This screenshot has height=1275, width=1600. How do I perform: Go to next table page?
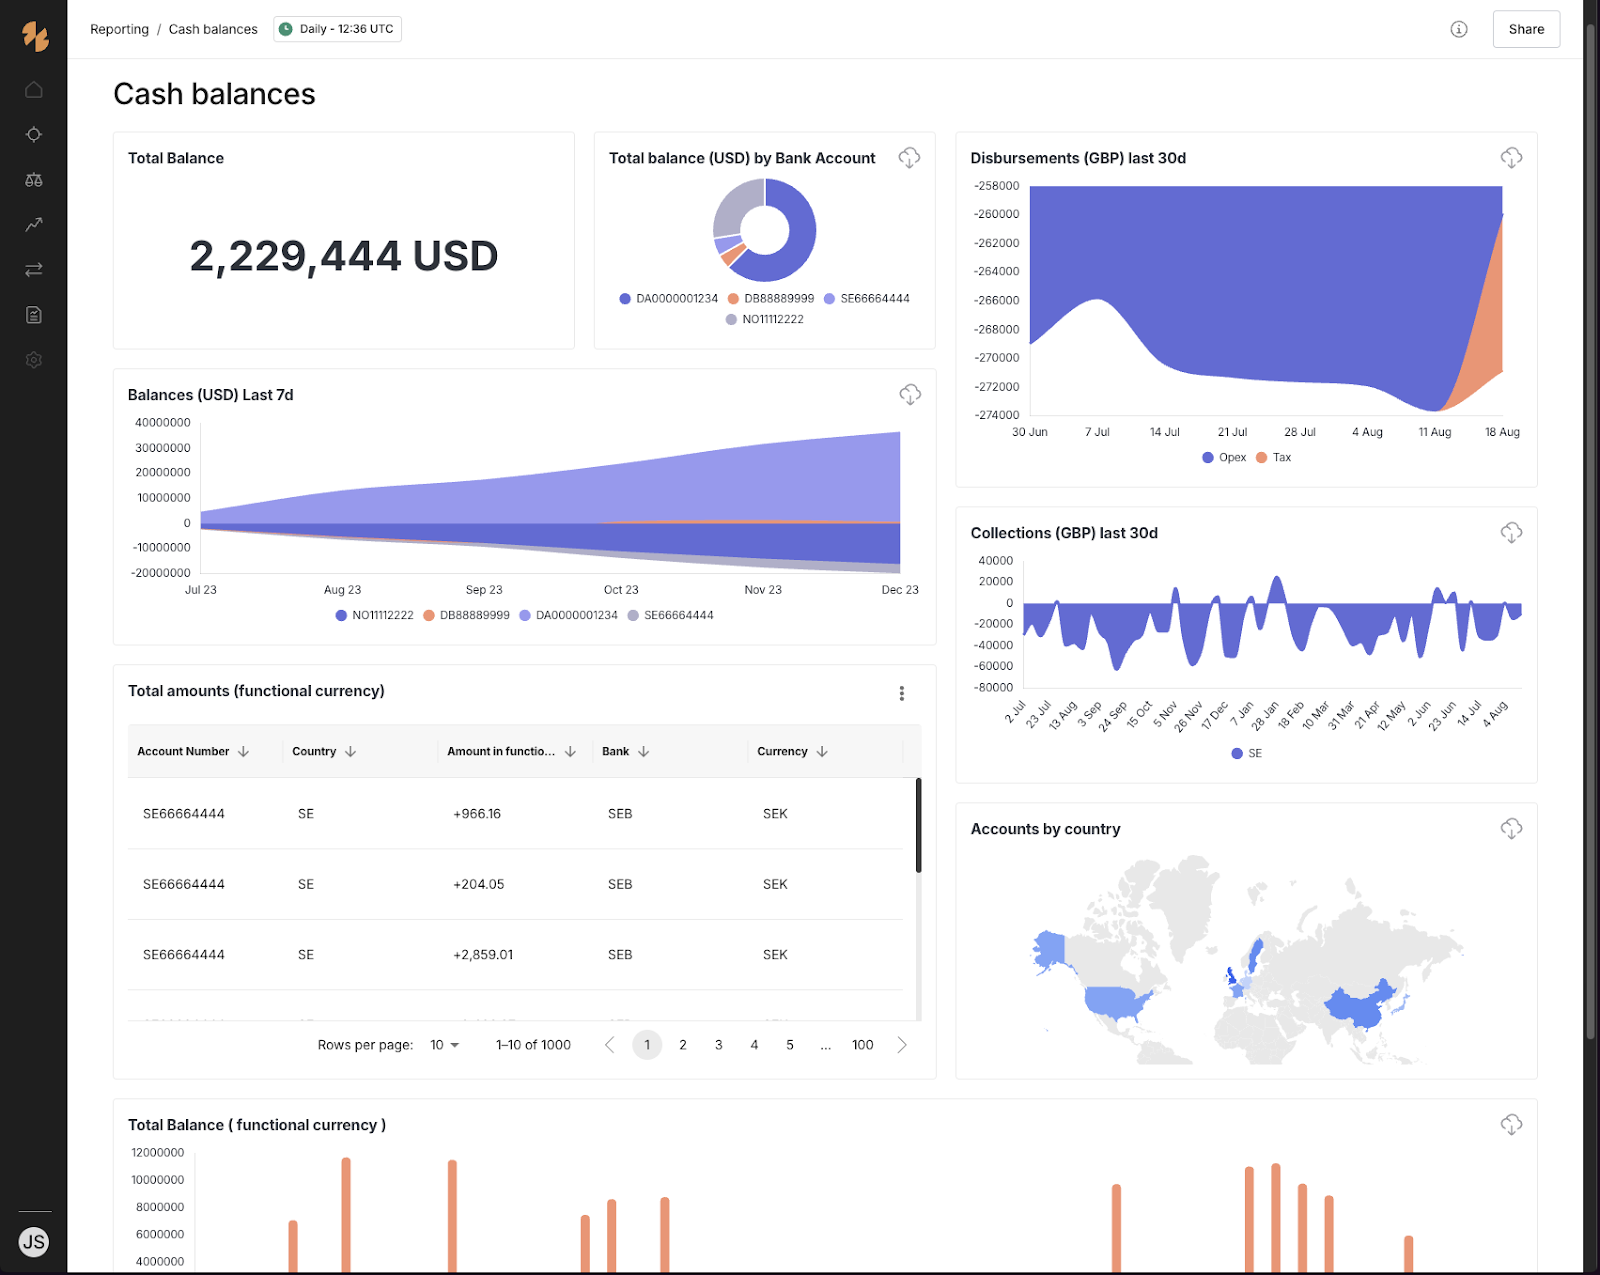901,1045
